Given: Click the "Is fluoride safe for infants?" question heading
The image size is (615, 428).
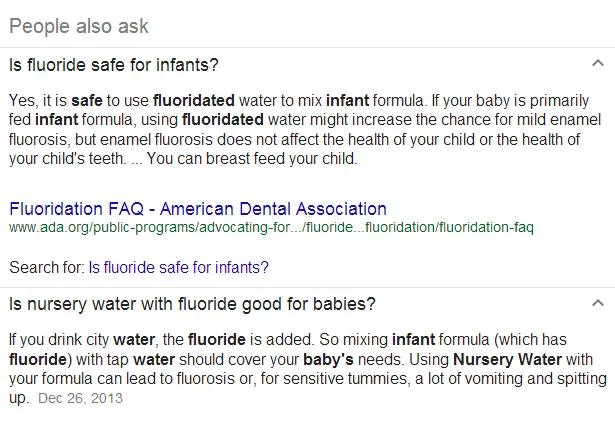Looking at the screenshot, I should 113,66.
